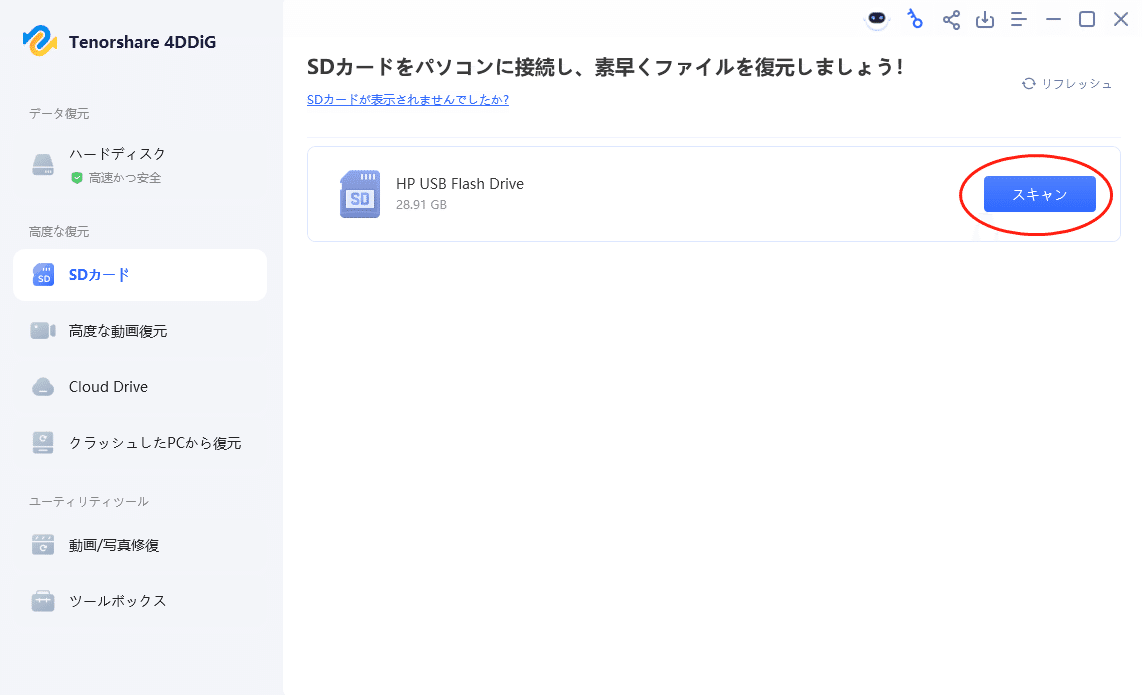
Task: Switch to 高度な動画復元 section
Action: (140, 330)
